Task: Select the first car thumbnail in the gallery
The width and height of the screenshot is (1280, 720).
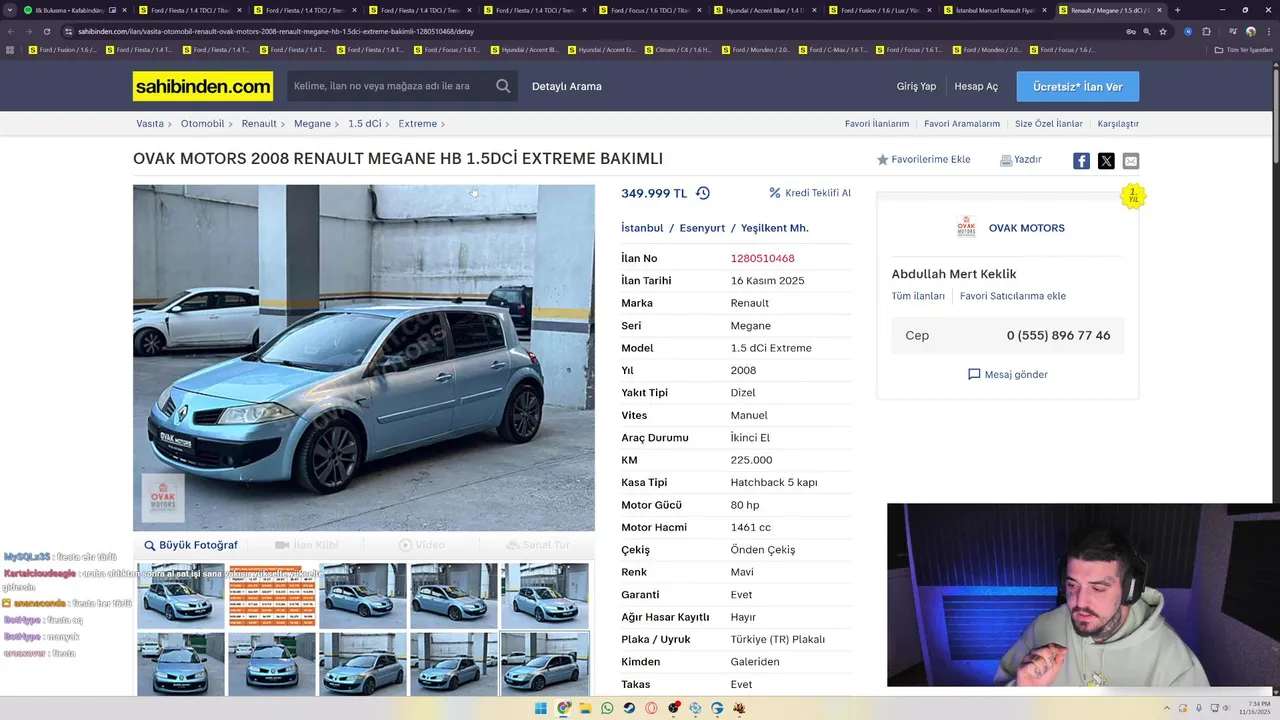Action: coord(181,595)
